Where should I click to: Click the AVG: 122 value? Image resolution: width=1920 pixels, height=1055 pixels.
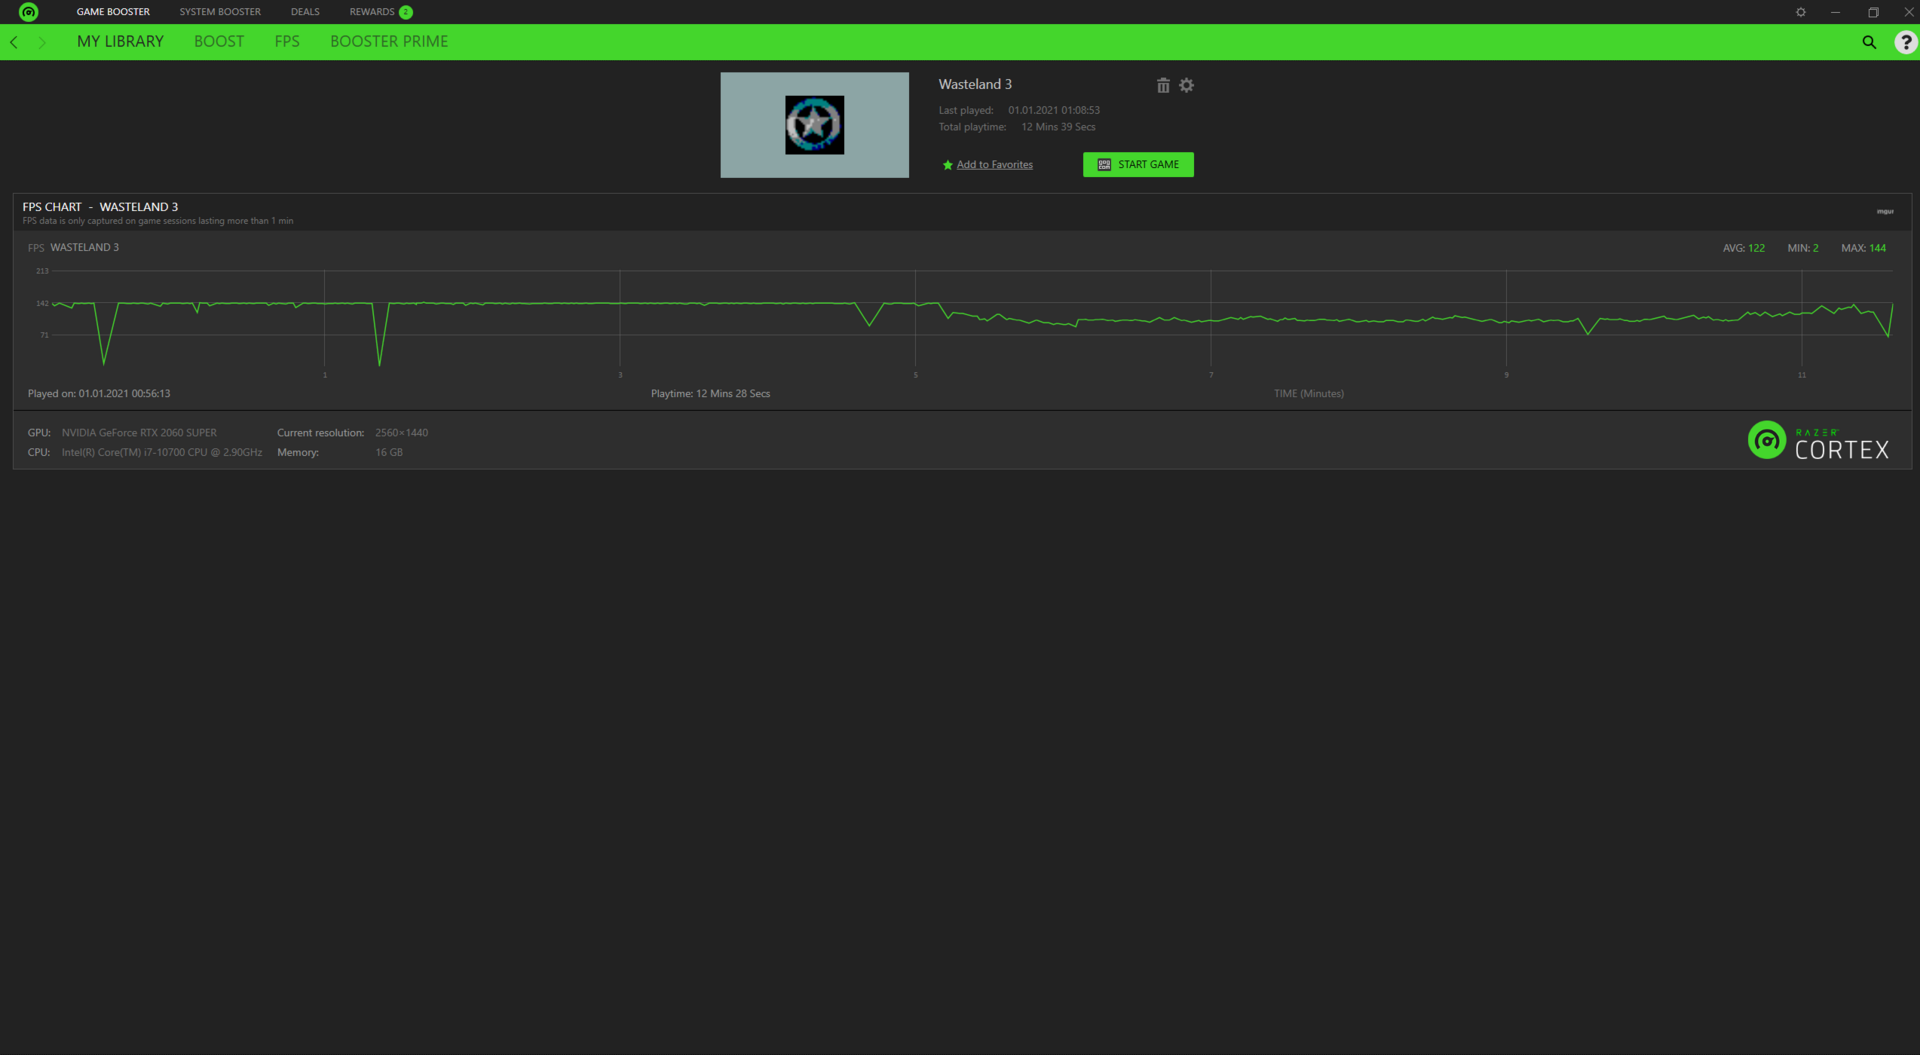pyautogui.click(x=1744, y=248)
